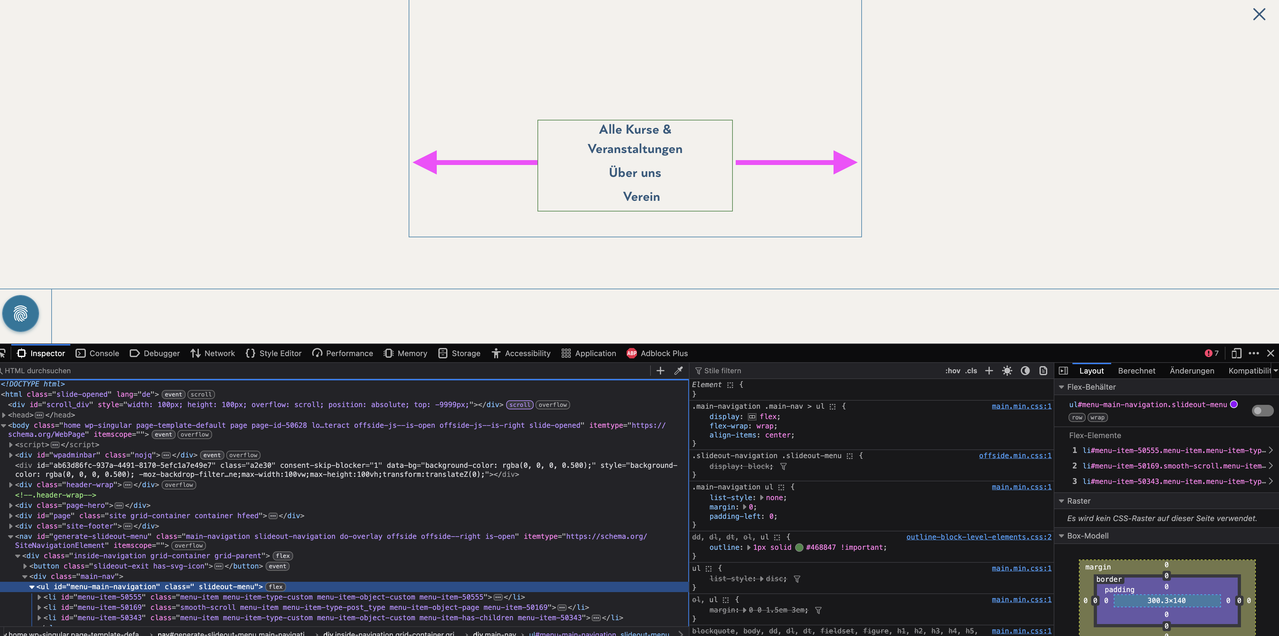Viewport: 1279px width, 636px height.
Task: Toggle light color scheme simulation sun icon
Action: pos(1007,370)
